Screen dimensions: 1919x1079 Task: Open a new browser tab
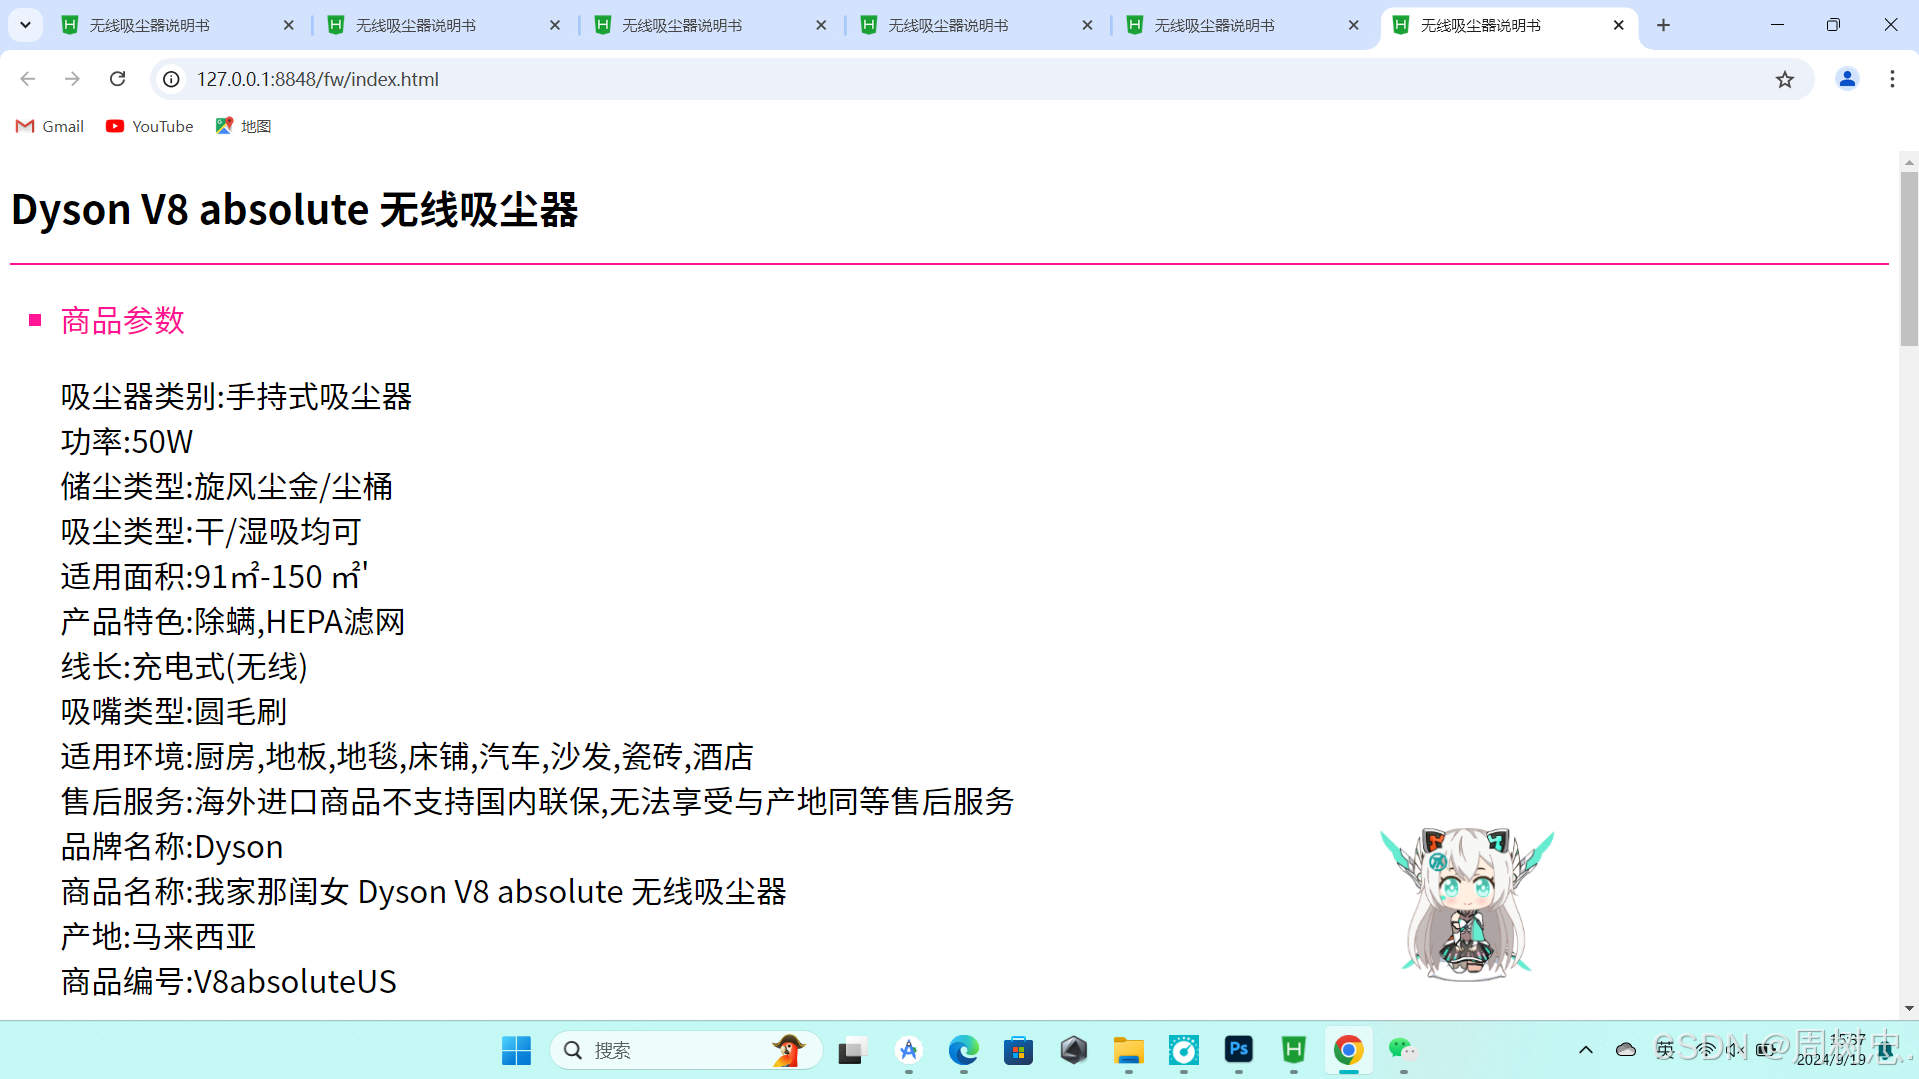click(1664, 25)
